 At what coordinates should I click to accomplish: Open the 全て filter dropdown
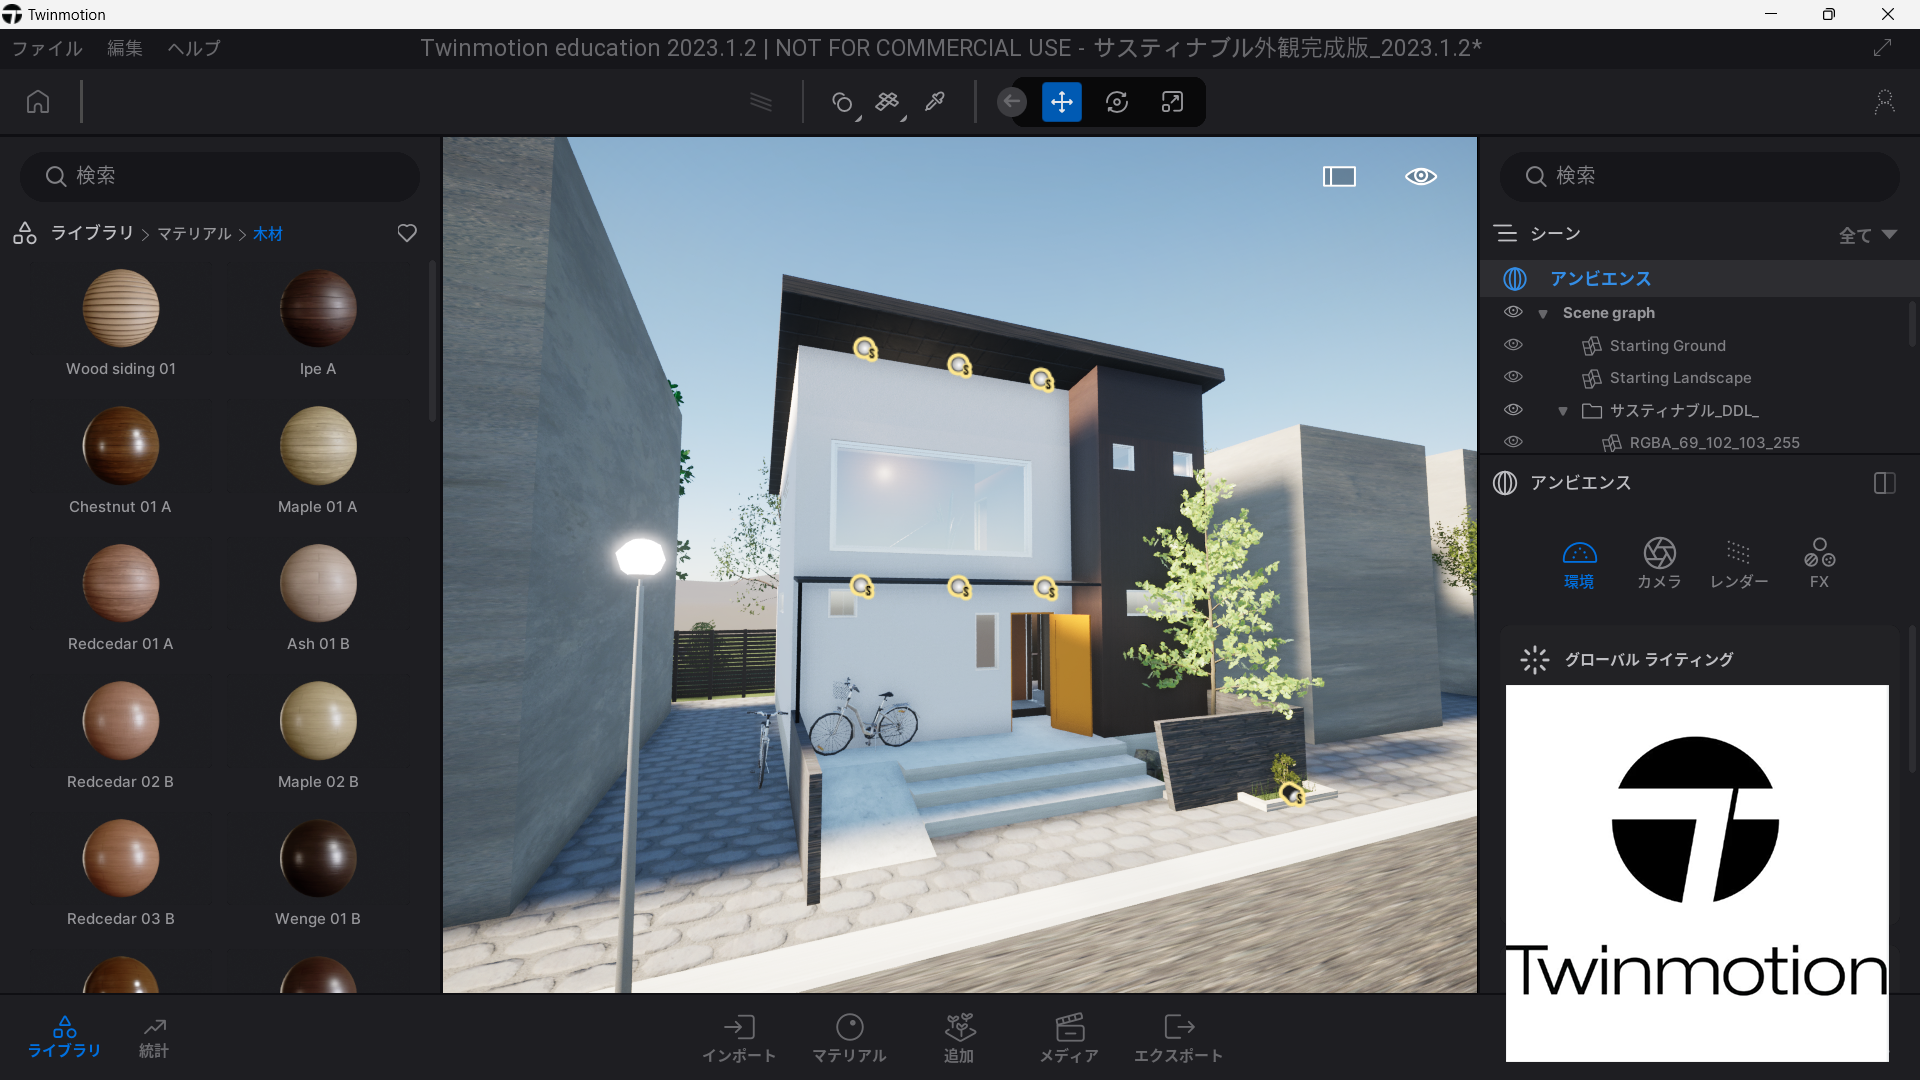(1867, 234)
